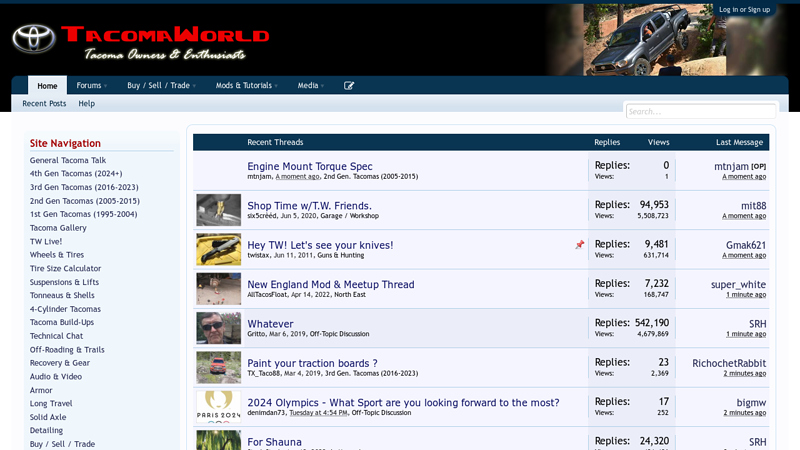Open super_white's profile link
Viewport: 800px width, 450px height.
point(738,284)
